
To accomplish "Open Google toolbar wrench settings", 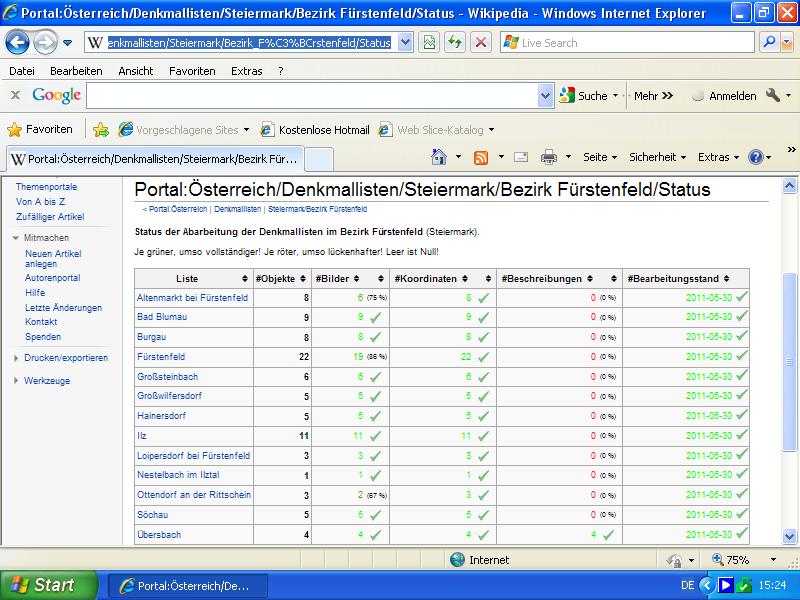I will click(x=772, y=96).
